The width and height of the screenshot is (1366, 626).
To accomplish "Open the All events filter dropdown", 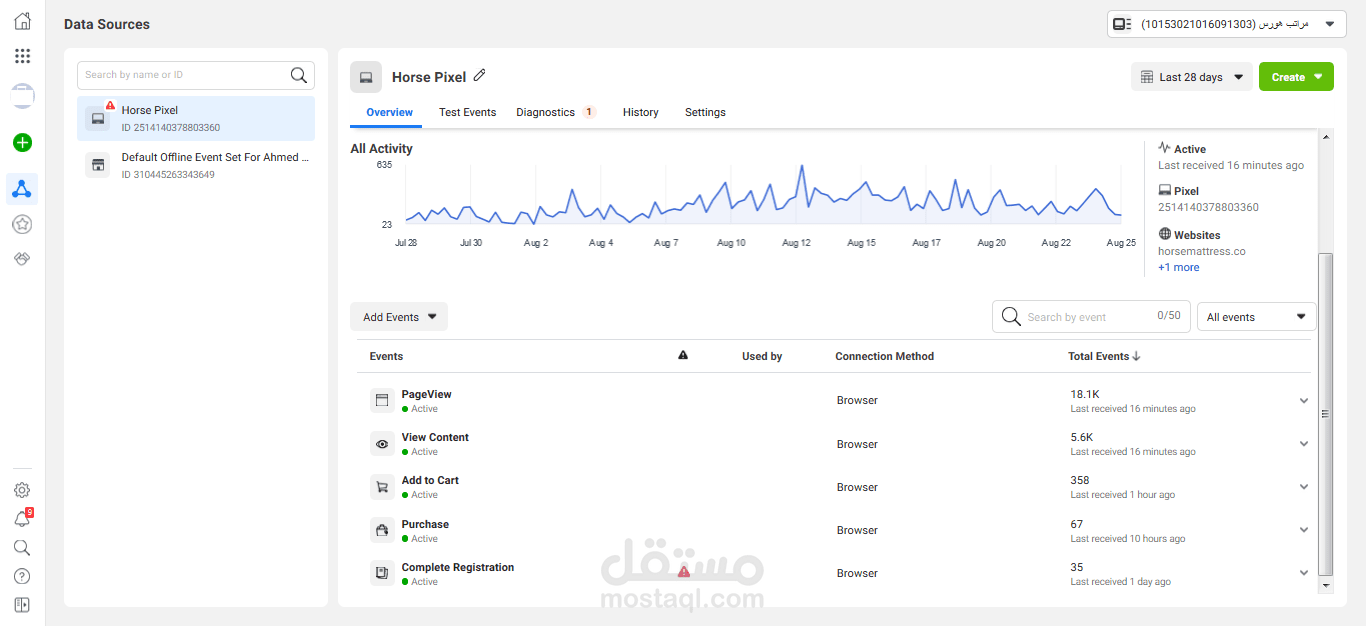I will coord(1257,317).
